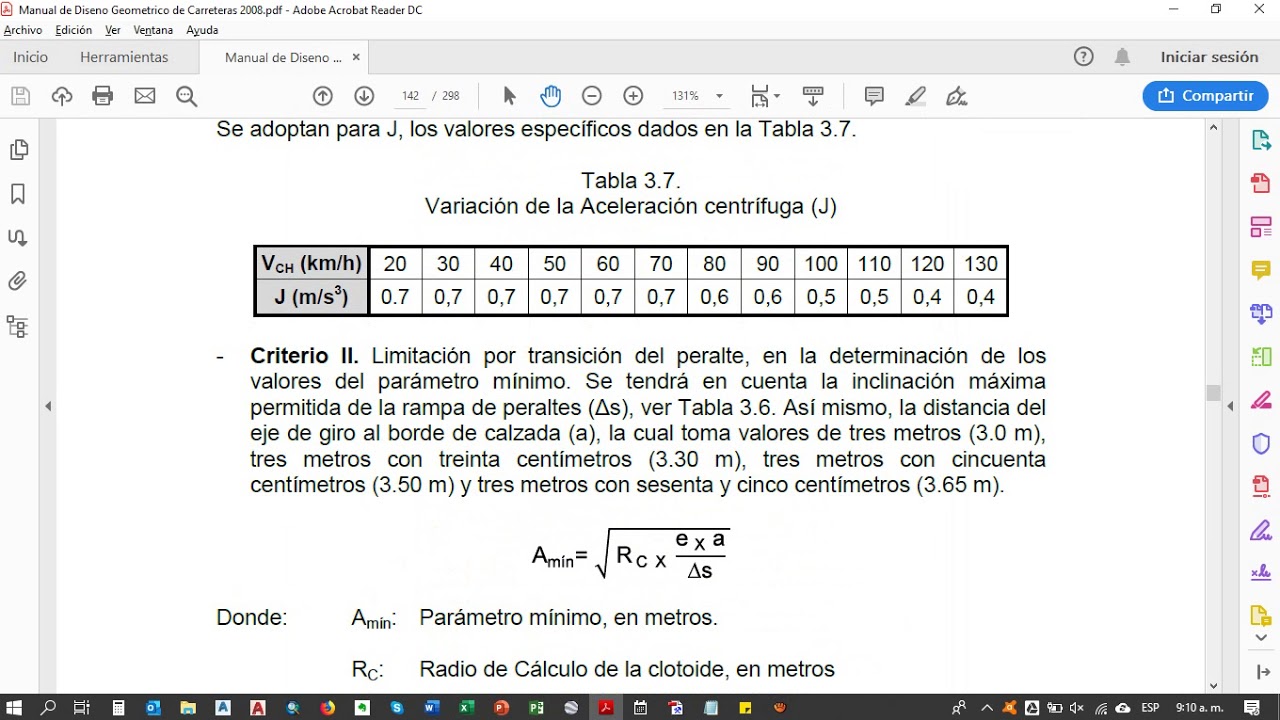Open Send for comments tool in right pane
The image size is (1280, 720).
1261,616
